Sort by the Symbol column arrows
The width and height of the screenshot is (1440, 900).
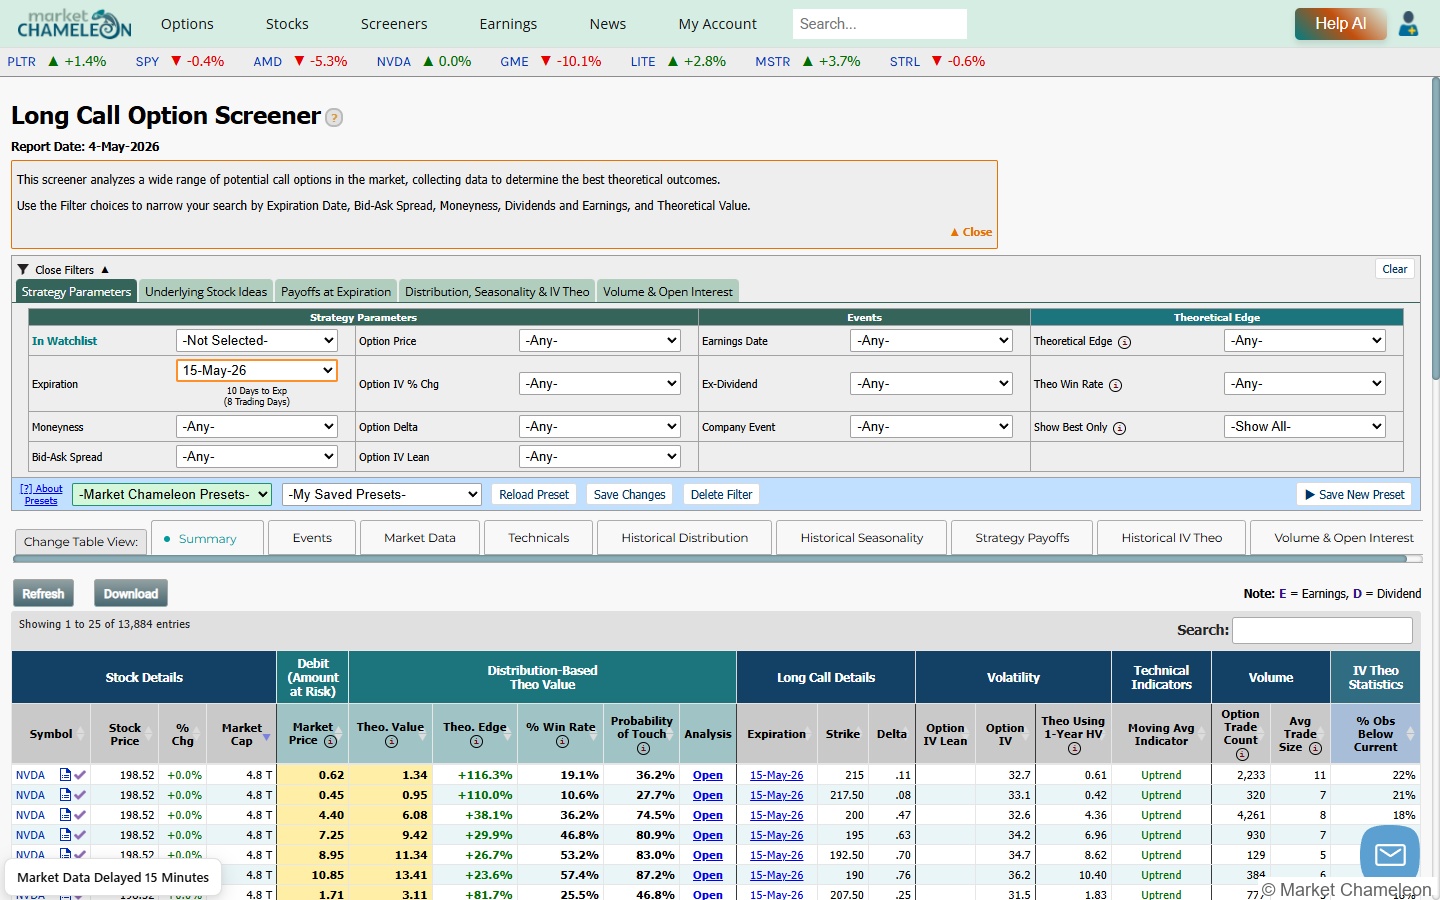[x=80, y=734]
